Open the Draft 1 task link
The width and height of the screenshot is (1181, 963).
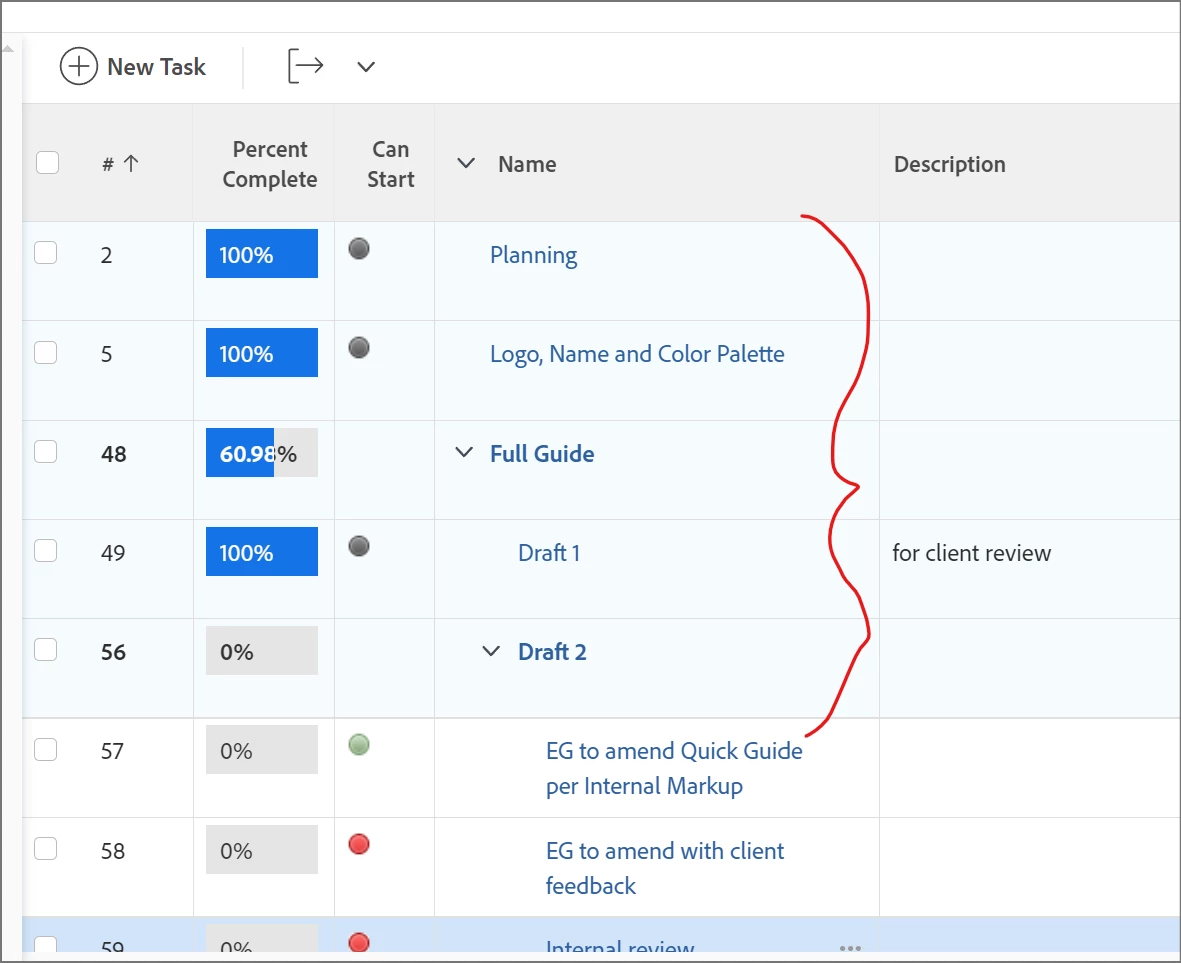point(549,553)
